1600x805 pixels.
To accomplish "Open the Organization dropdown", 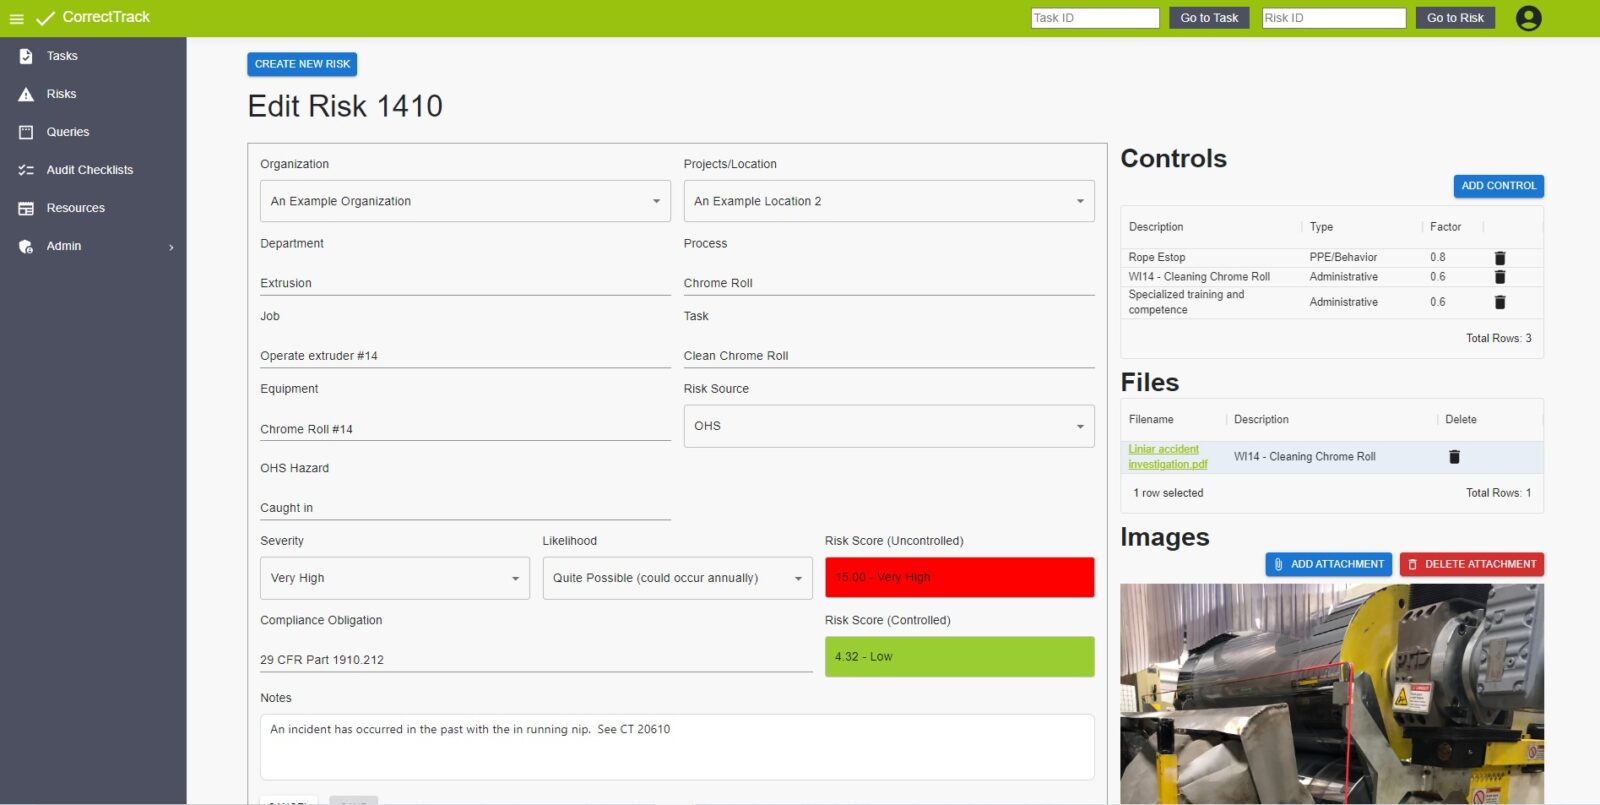I will pos(465,201).
